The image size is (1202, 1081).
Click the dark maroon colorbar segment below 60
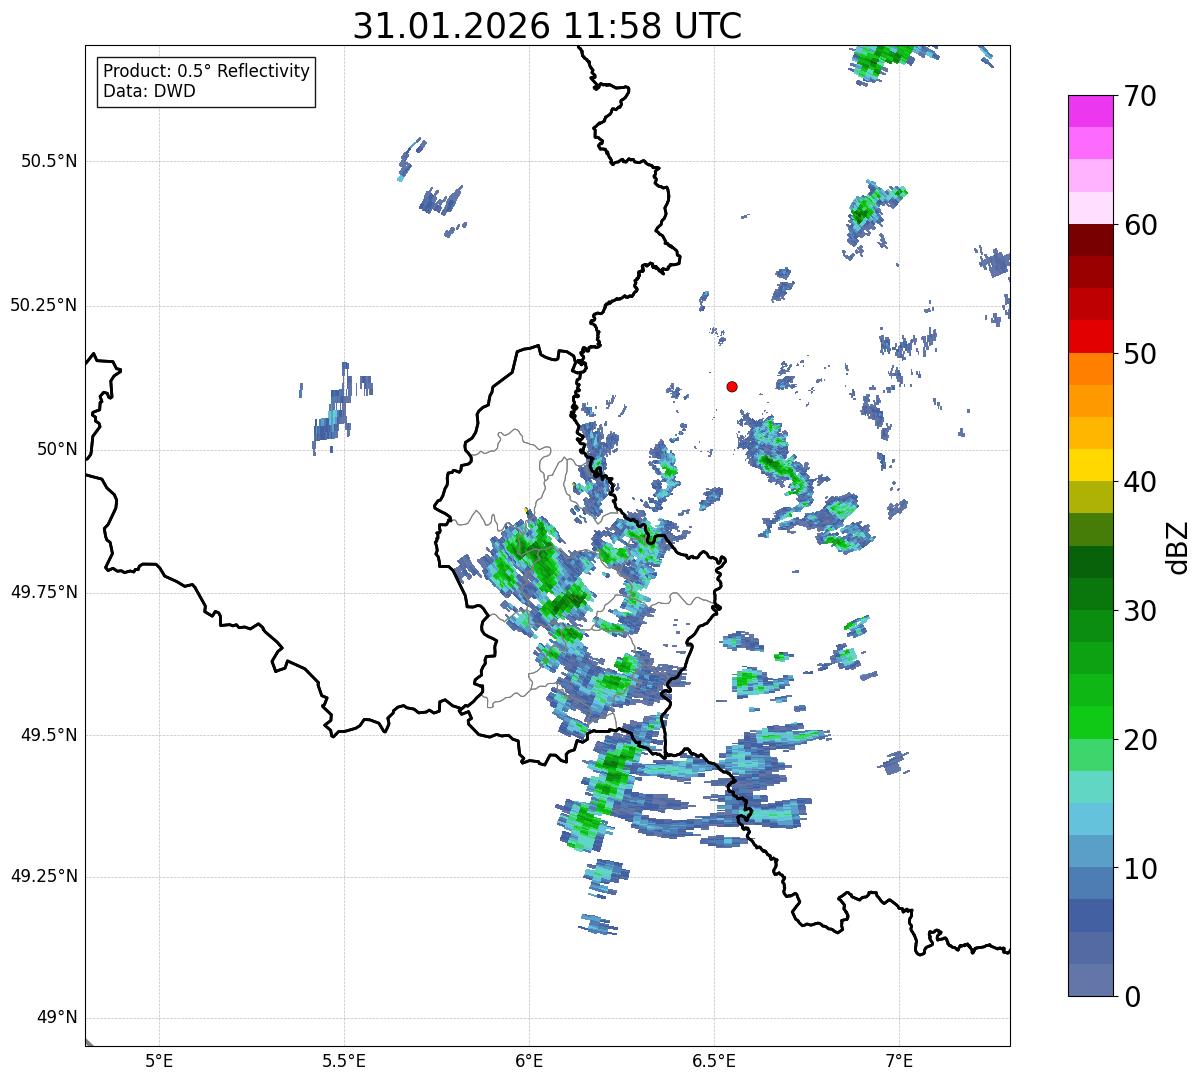pos(1090,240)
